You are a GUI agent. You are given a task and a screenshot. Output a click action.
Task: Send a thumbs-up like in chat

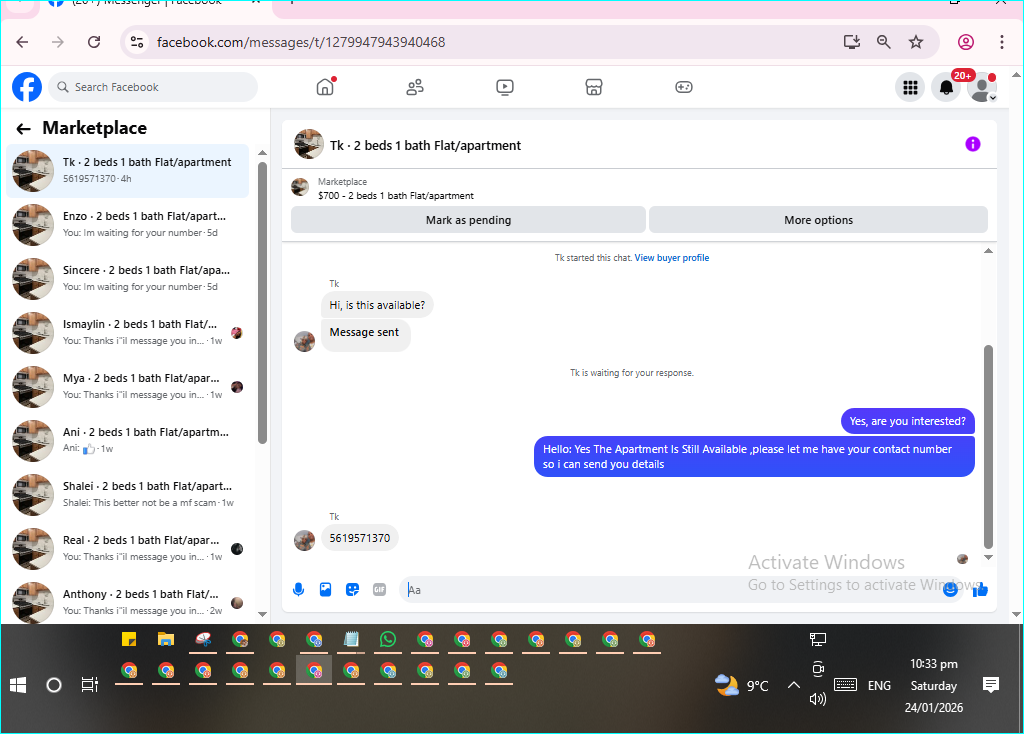[980, 590]
